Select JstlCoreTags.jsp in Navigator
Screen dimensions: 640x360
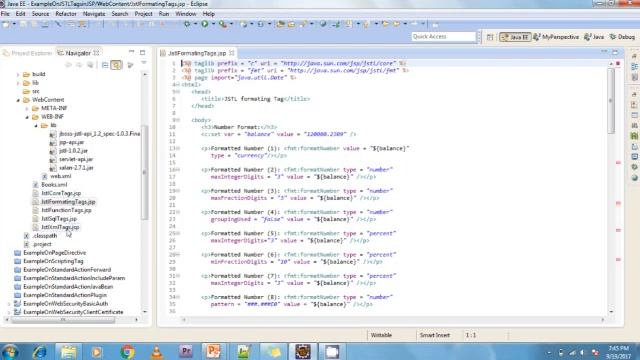click(61, 193)
